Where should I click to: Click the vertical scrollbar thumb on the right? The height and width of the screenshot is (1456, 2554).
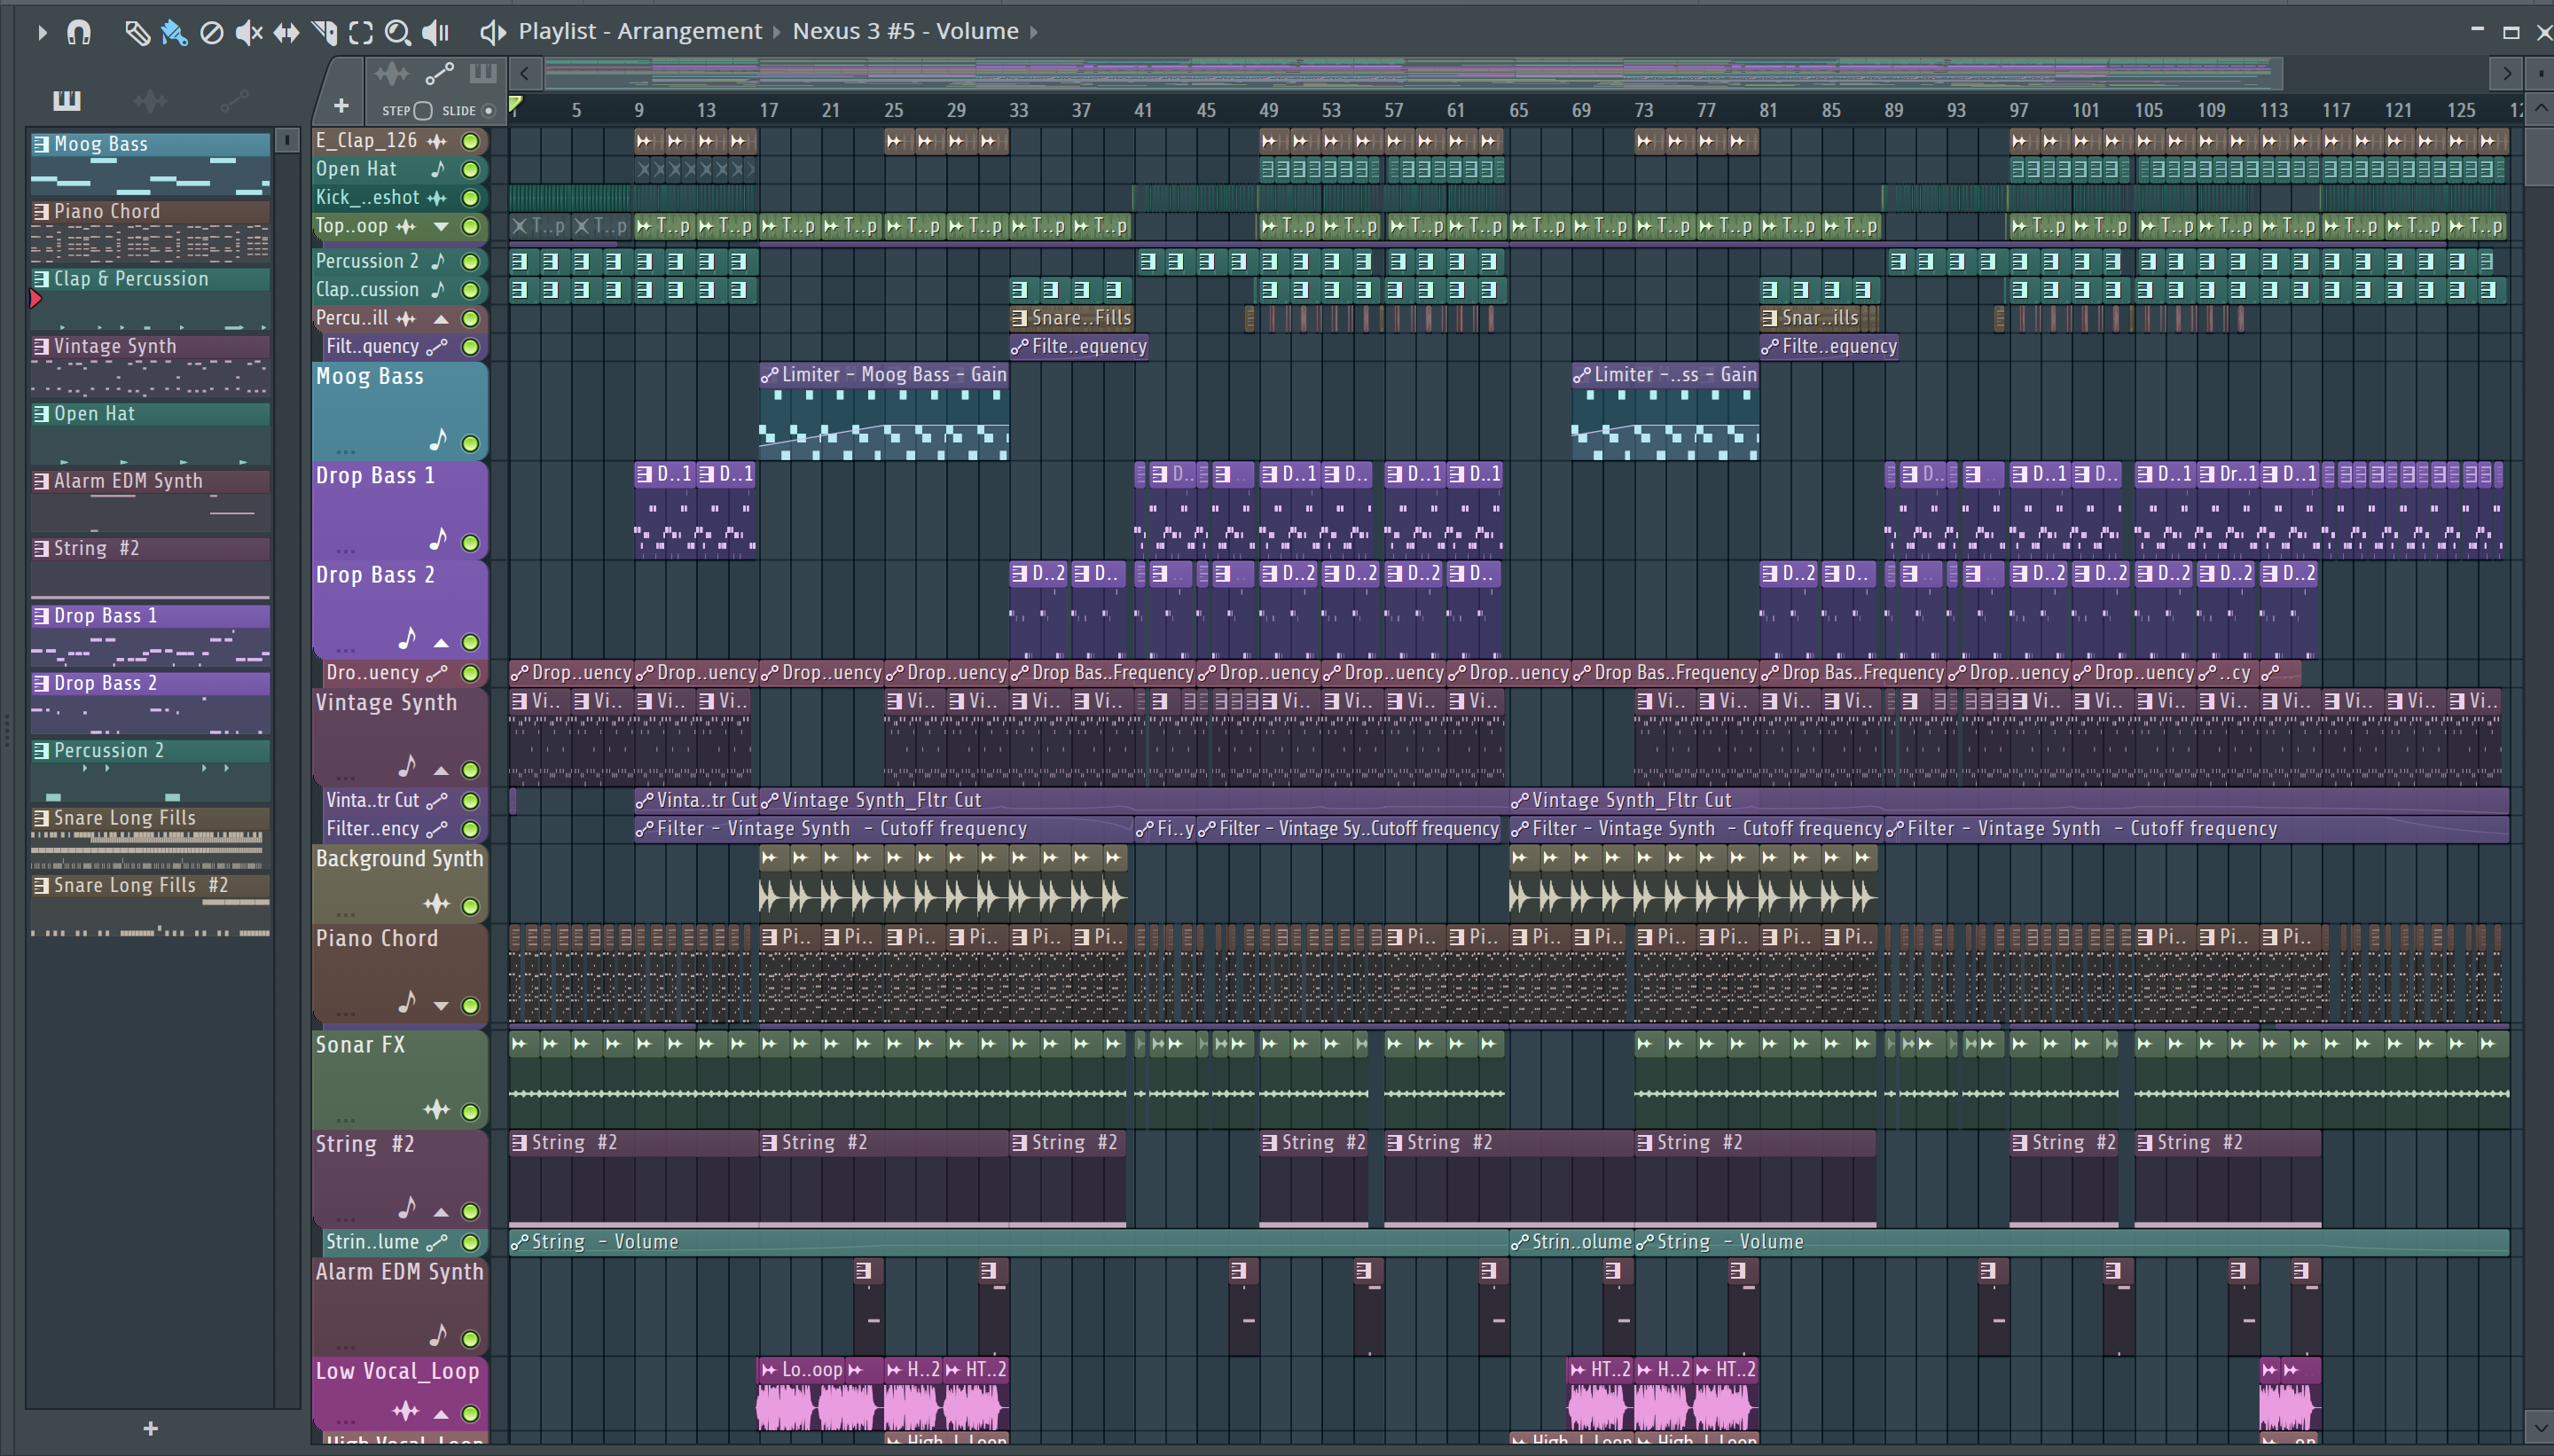tap(2540, 155)
